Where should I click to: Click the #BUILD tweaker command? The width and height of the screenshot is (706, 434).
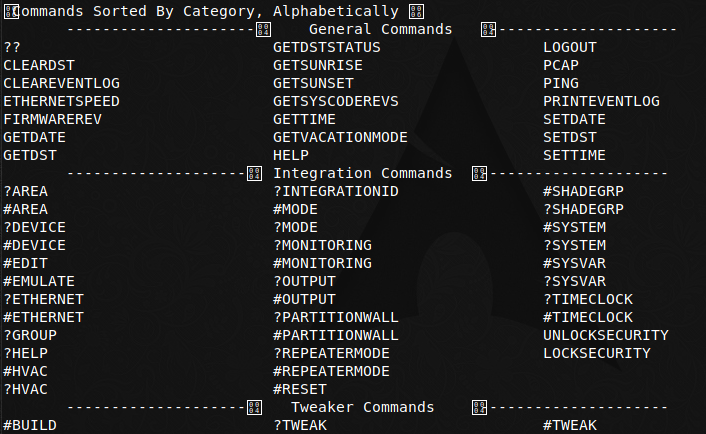tap(30, 425)
